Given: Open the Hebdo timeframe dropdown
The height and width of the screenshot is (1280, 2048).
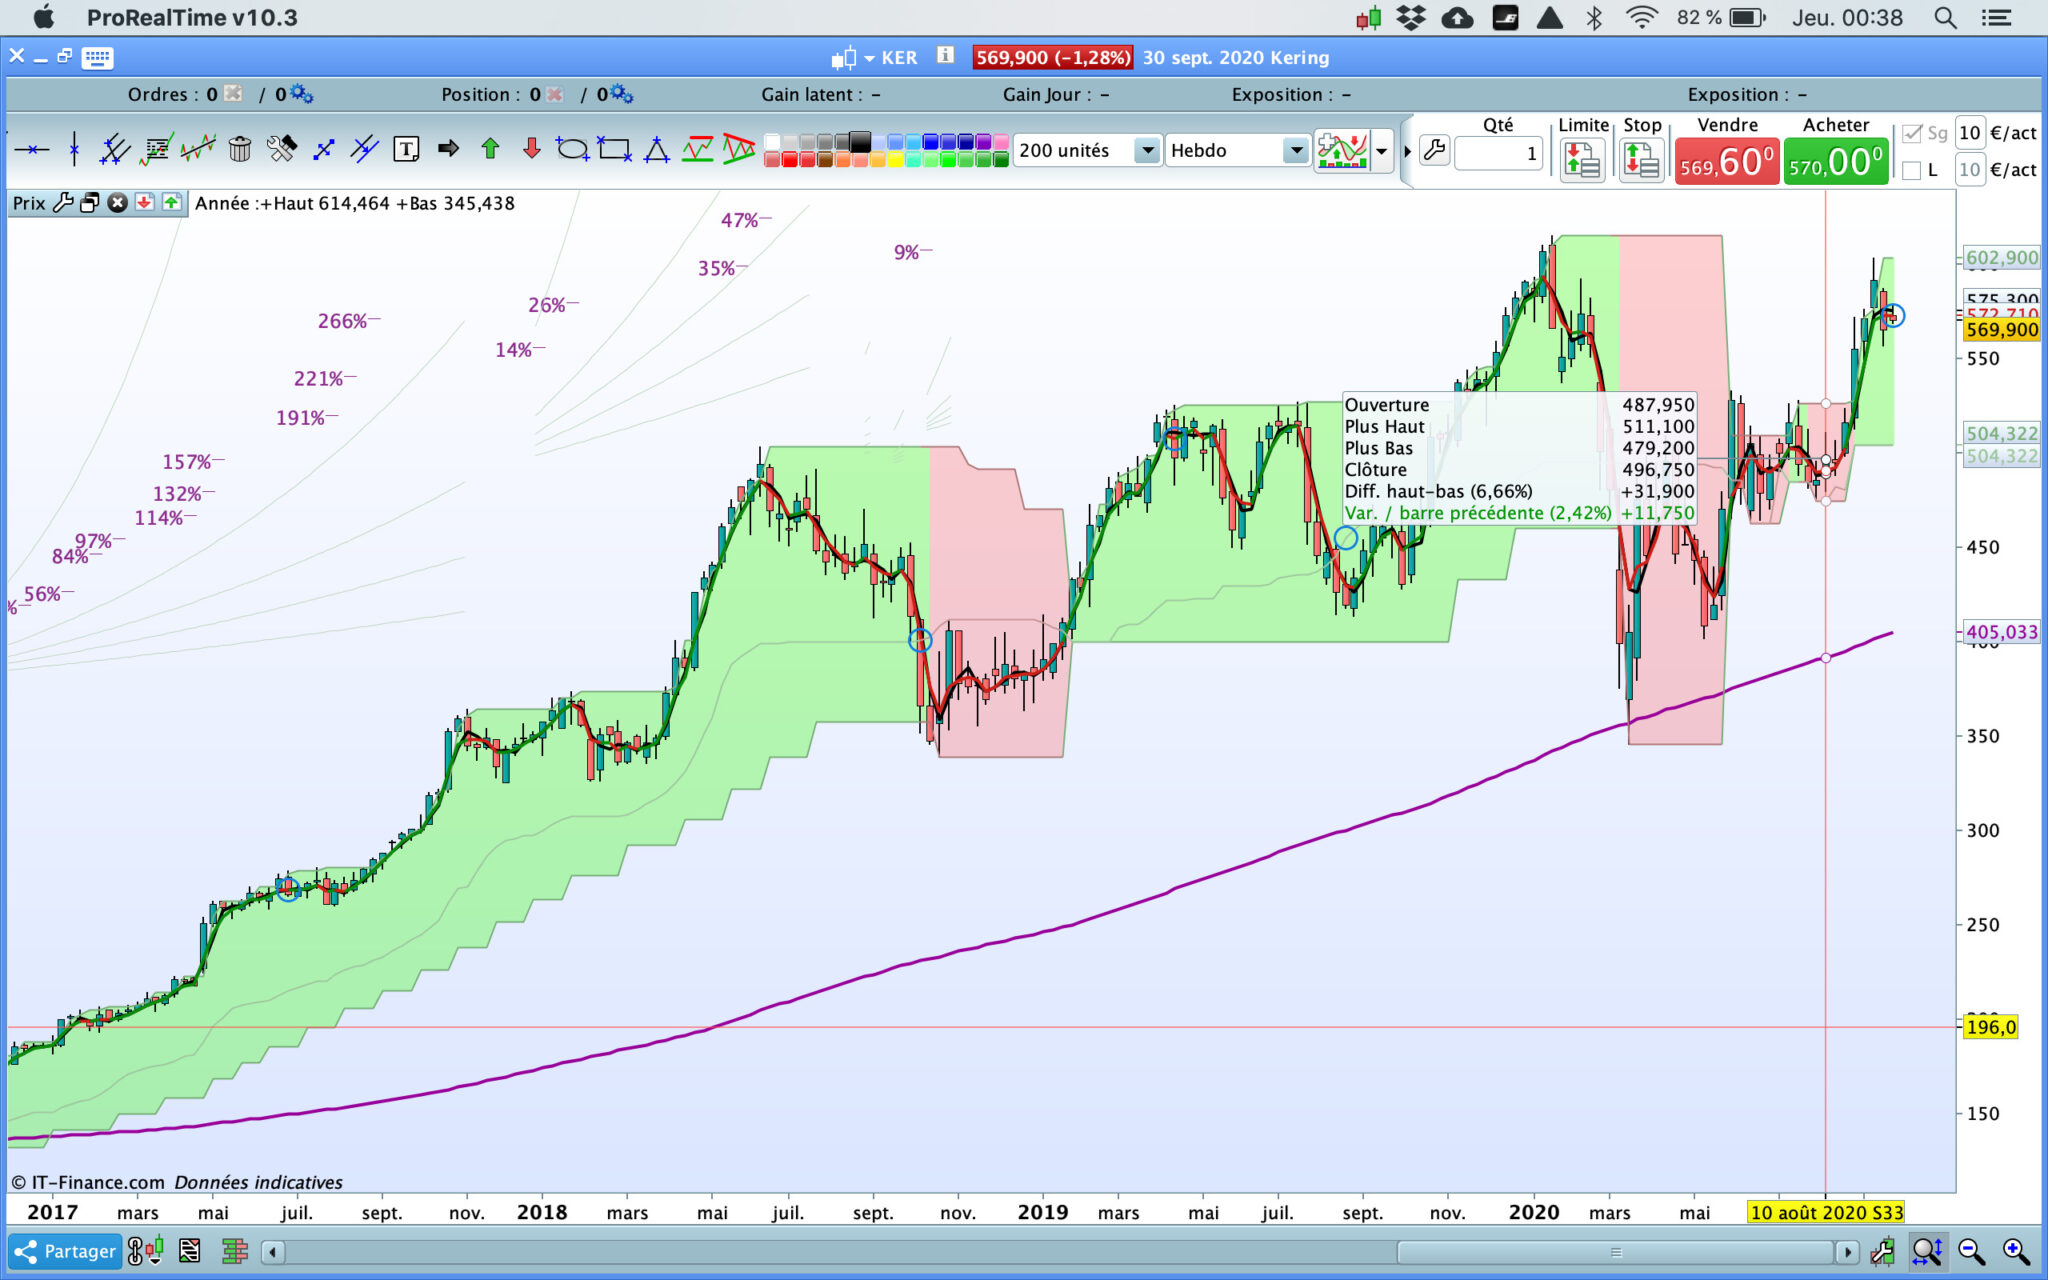Looking at the screenshot, I should point(1296,151).
